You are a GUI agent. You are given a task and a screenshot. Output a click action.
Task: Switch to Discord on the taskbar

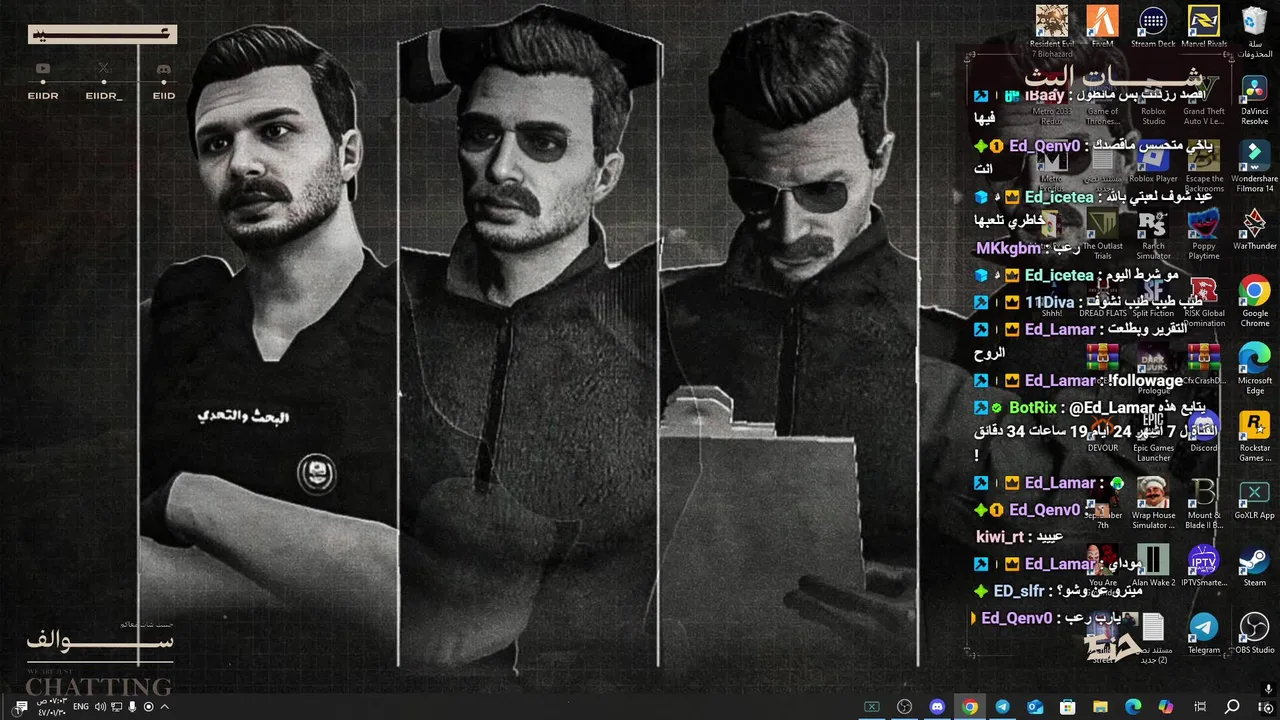937,706
